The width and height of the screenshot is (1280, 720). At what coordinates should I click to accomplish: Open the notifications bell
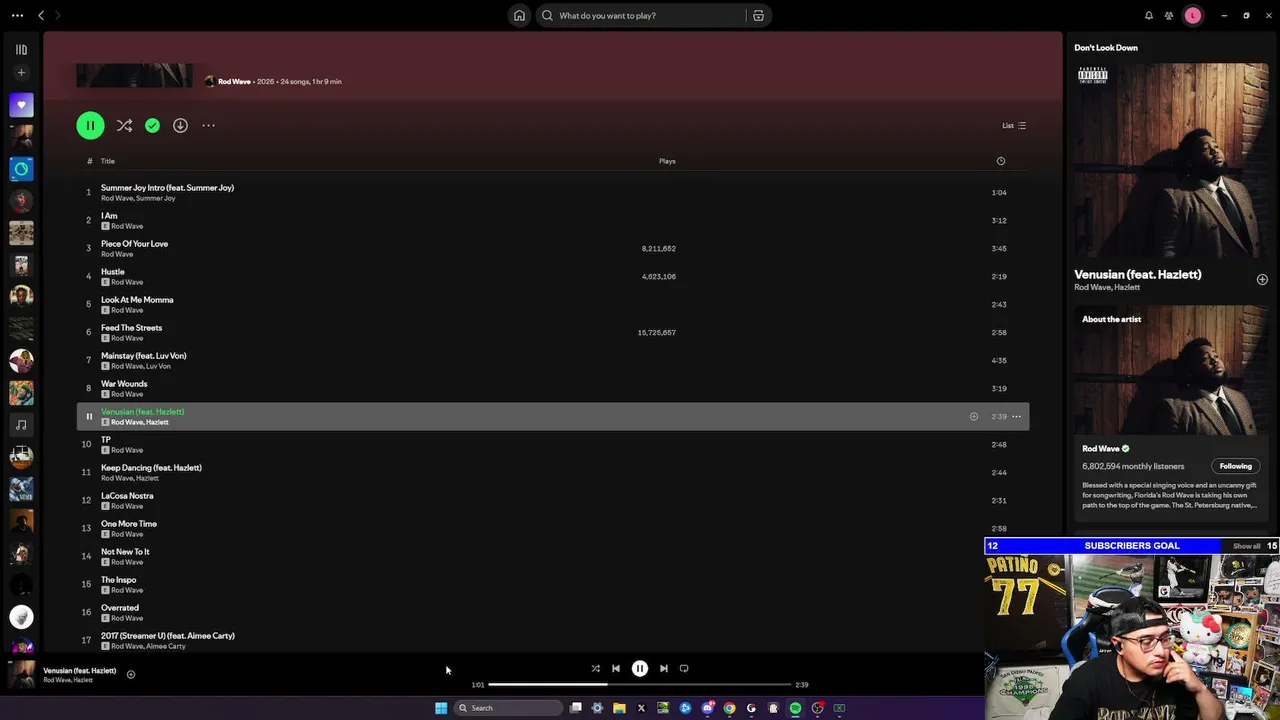click(1148, 15)
